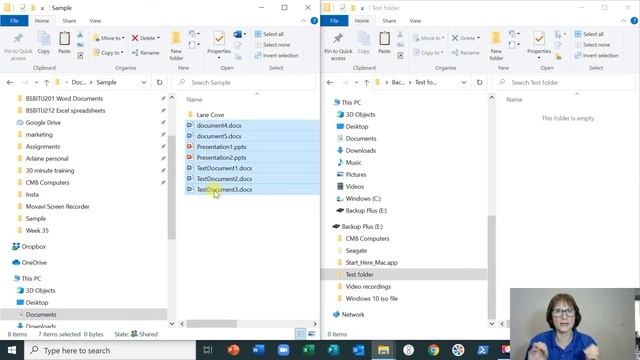Select Seagate folder in Test folder window
Viewport: 640px width, 360px height.
pyautogui.click(x=356, y=251)
